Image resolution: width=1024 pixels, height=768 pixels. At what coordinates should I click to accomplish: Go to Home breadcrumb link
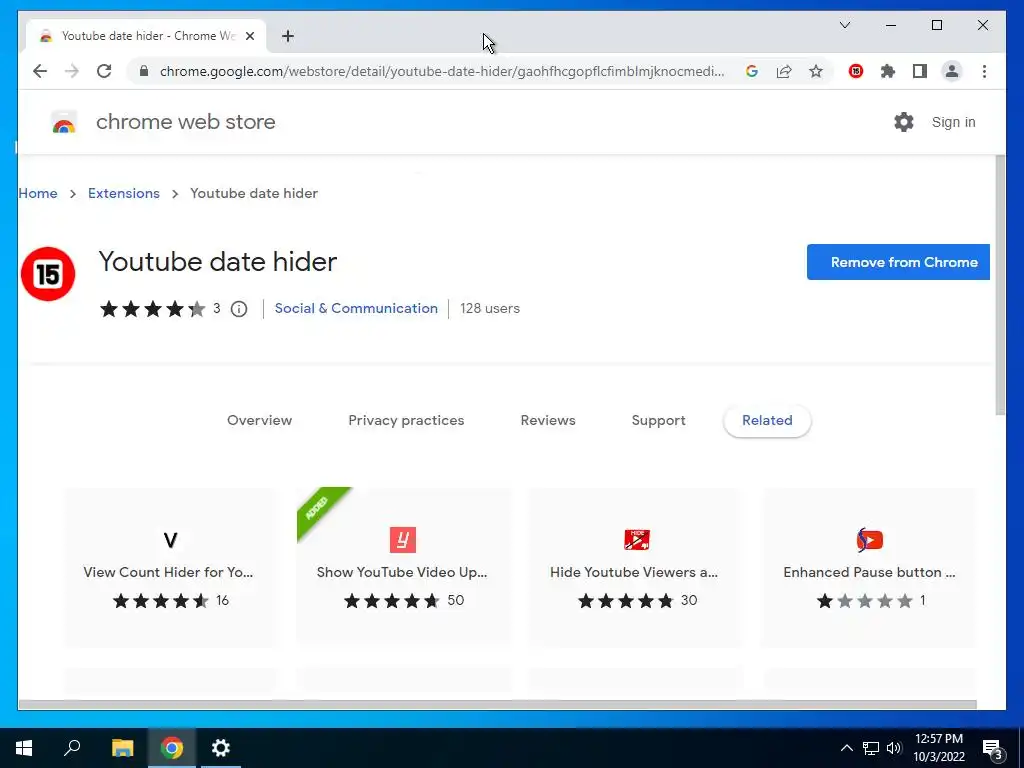[x=37, y=193]
